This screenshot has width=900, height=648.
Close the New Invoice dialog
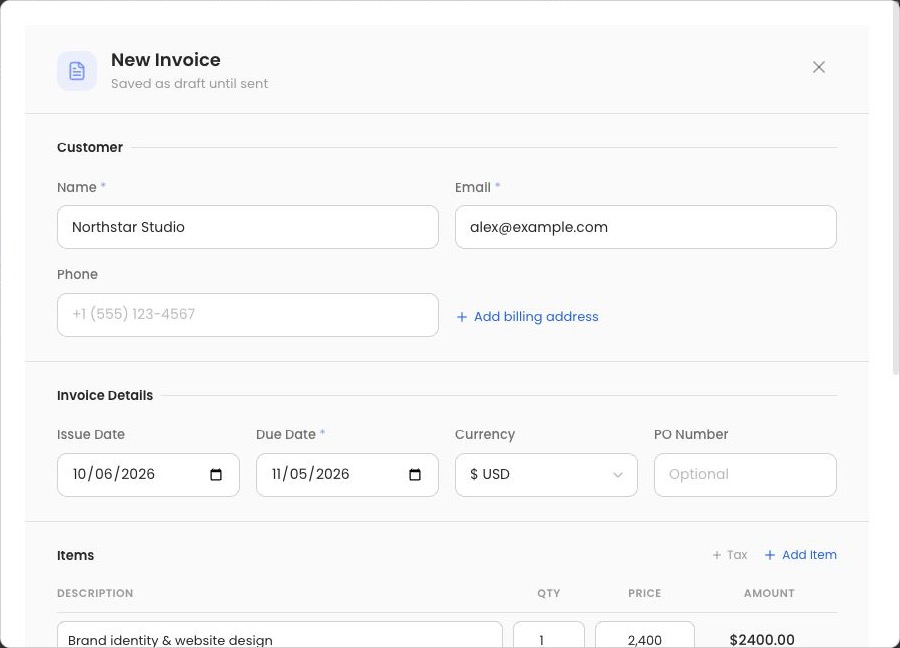(818, 67)
